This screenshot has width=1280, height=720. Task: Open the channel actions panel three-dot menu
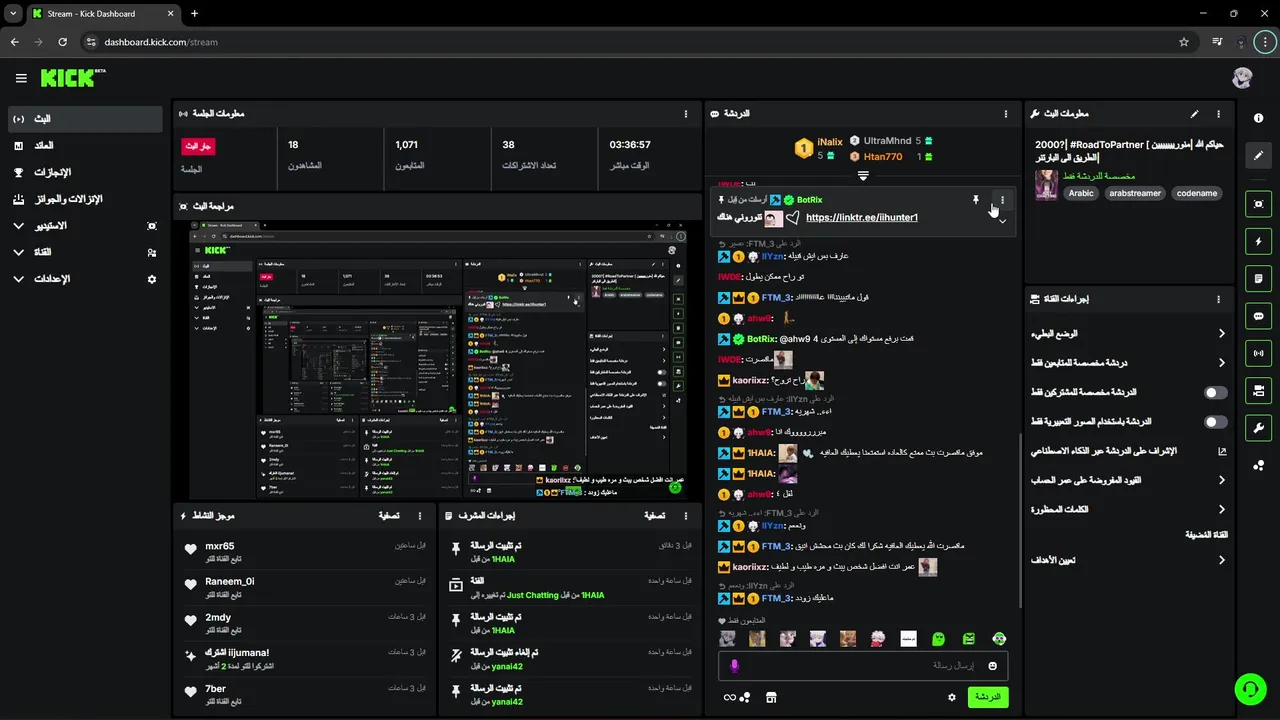1218,299
